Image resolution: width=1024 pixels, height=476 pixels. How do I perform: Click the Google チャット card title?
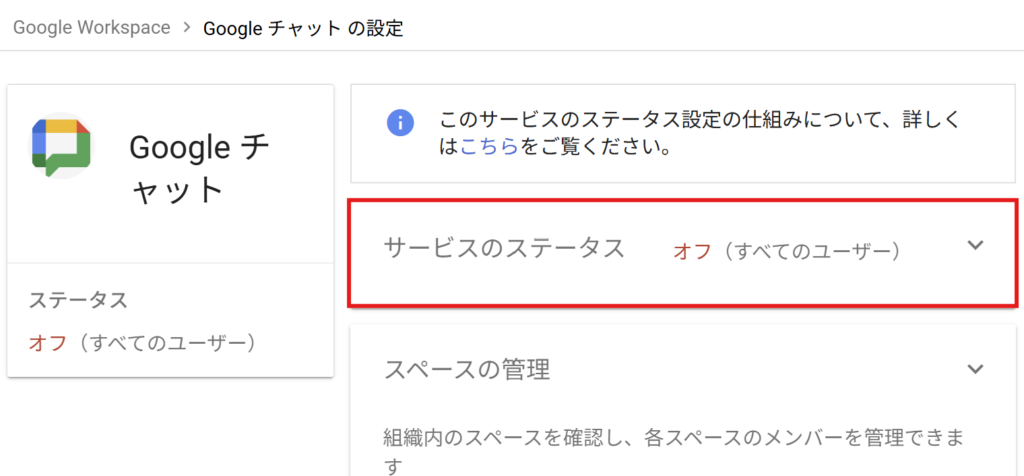[x=199, y=169]
